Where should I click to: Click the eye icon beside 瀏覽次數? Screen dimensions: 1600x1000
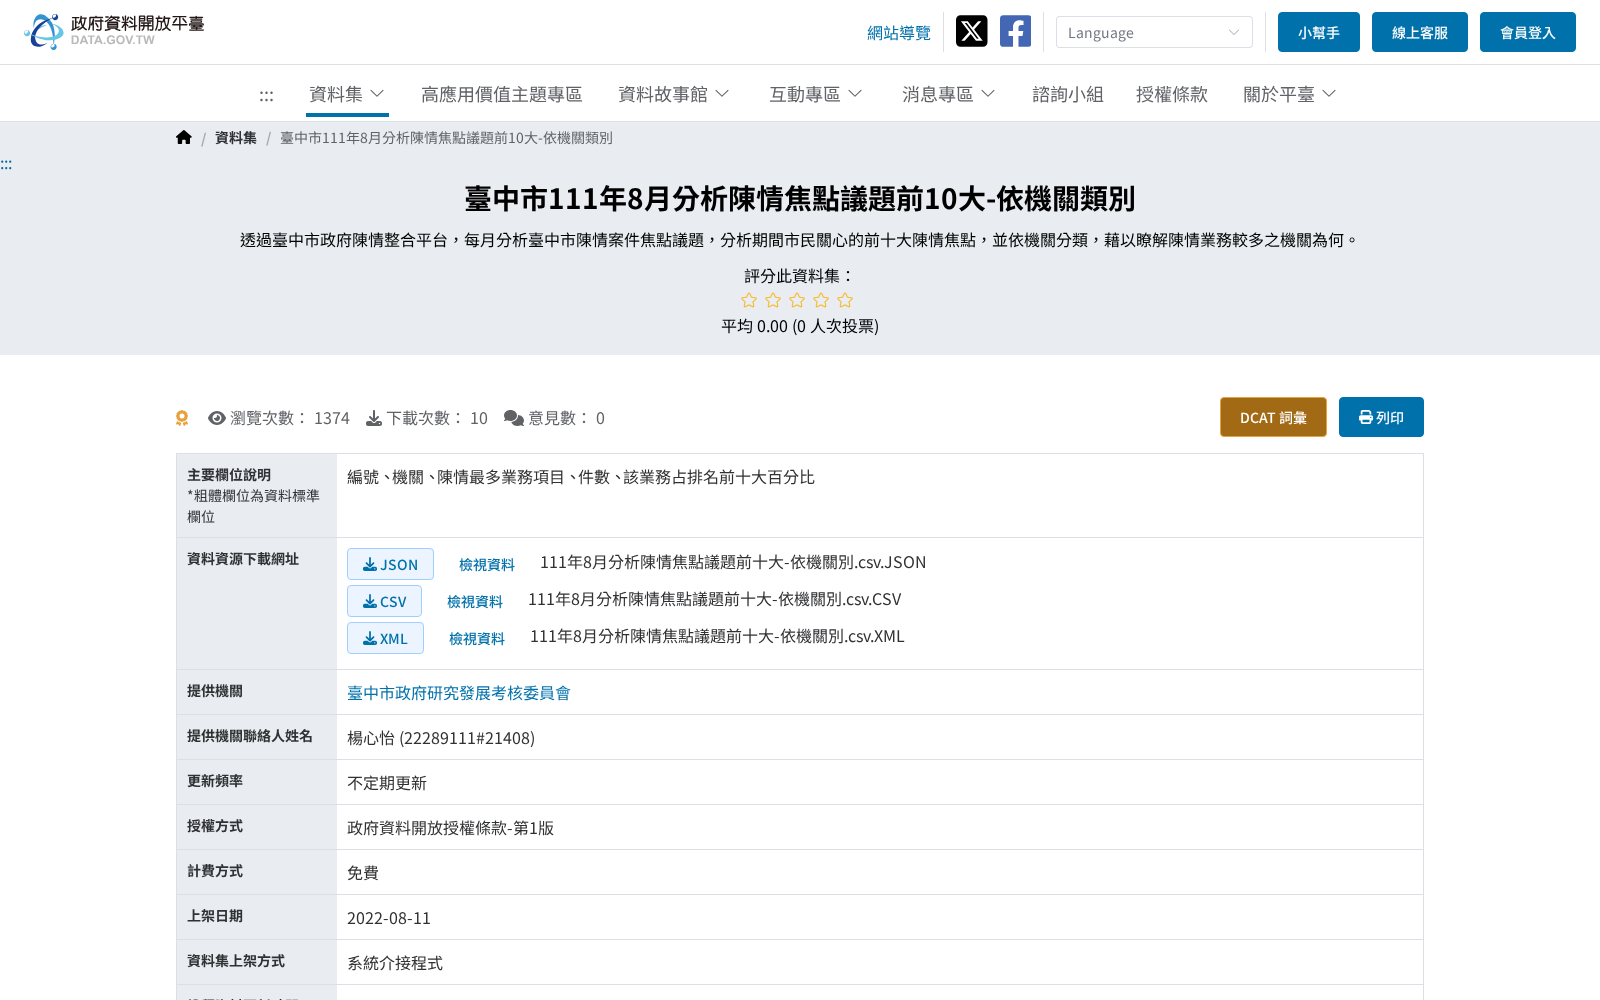[x=217, y=418]
